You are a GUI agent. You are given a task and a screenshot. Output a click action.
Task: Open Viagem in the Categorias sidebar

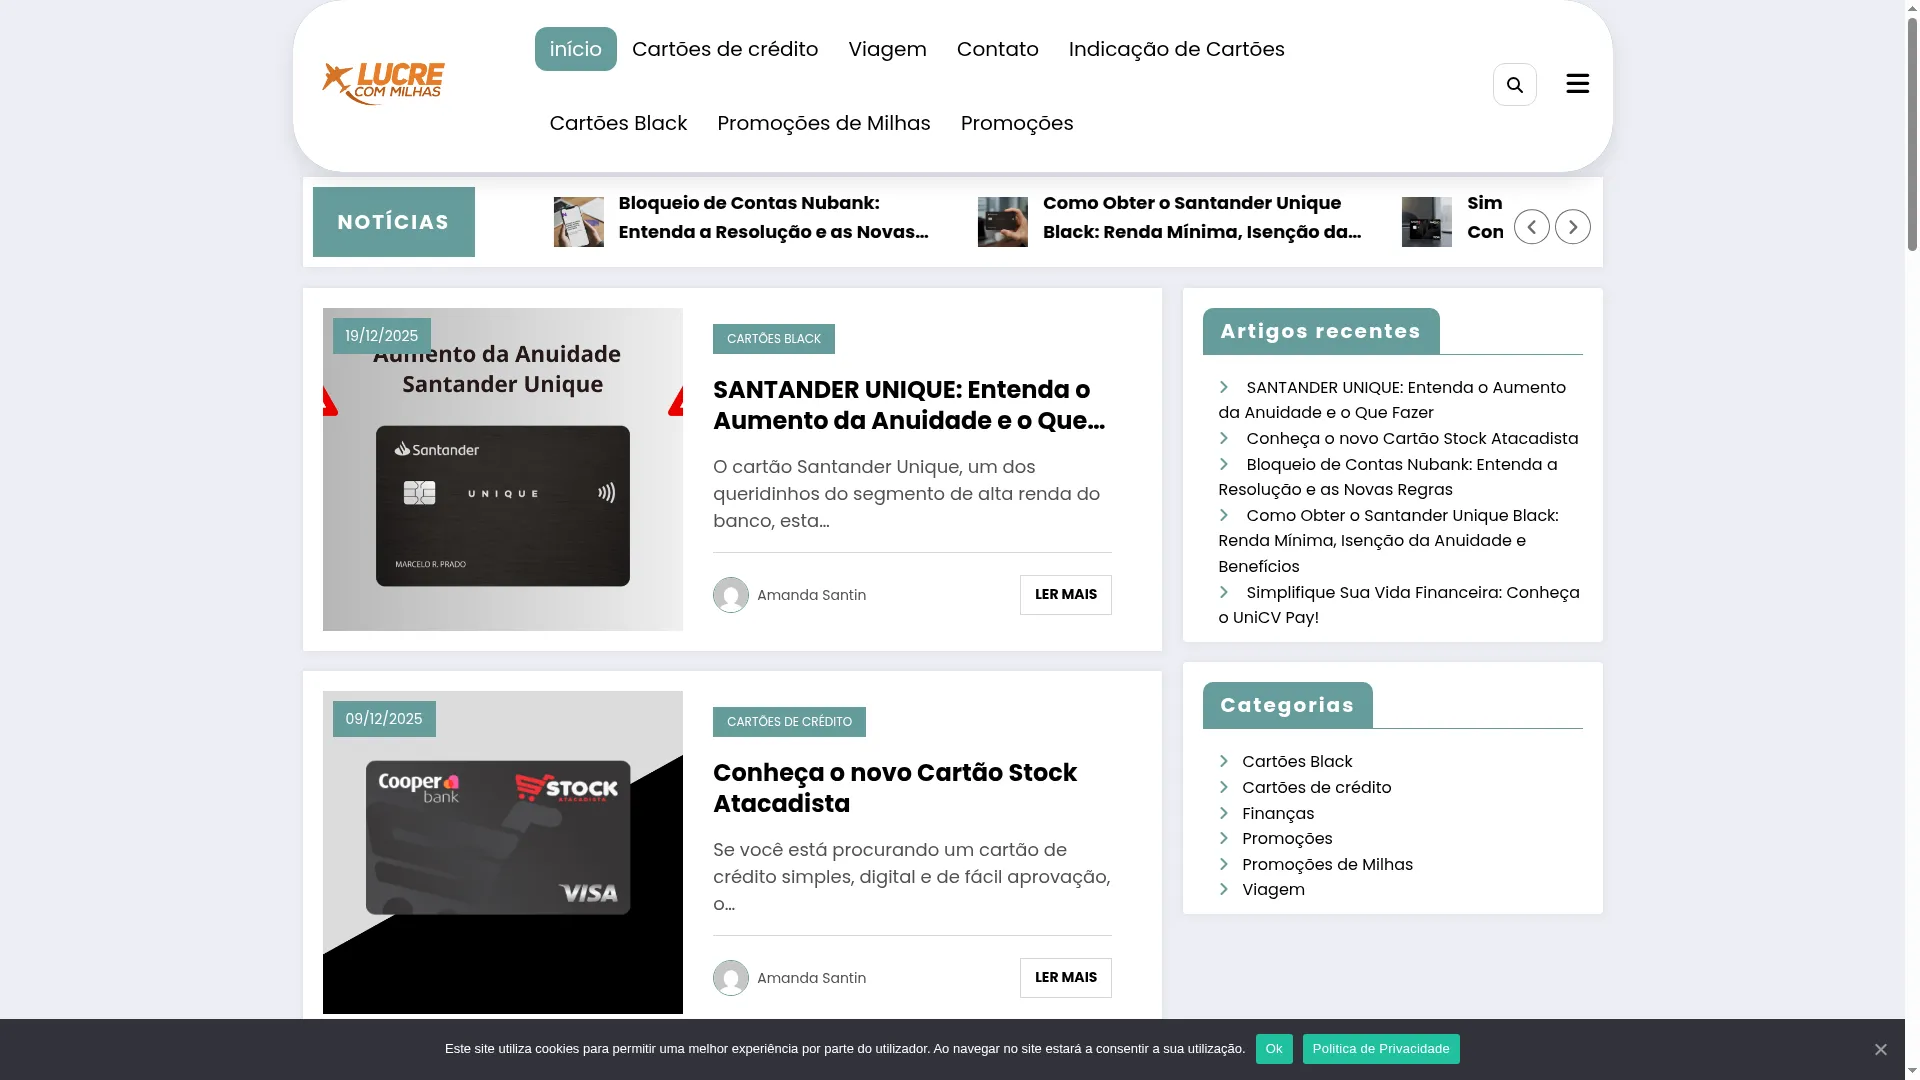pos(1273,890)
